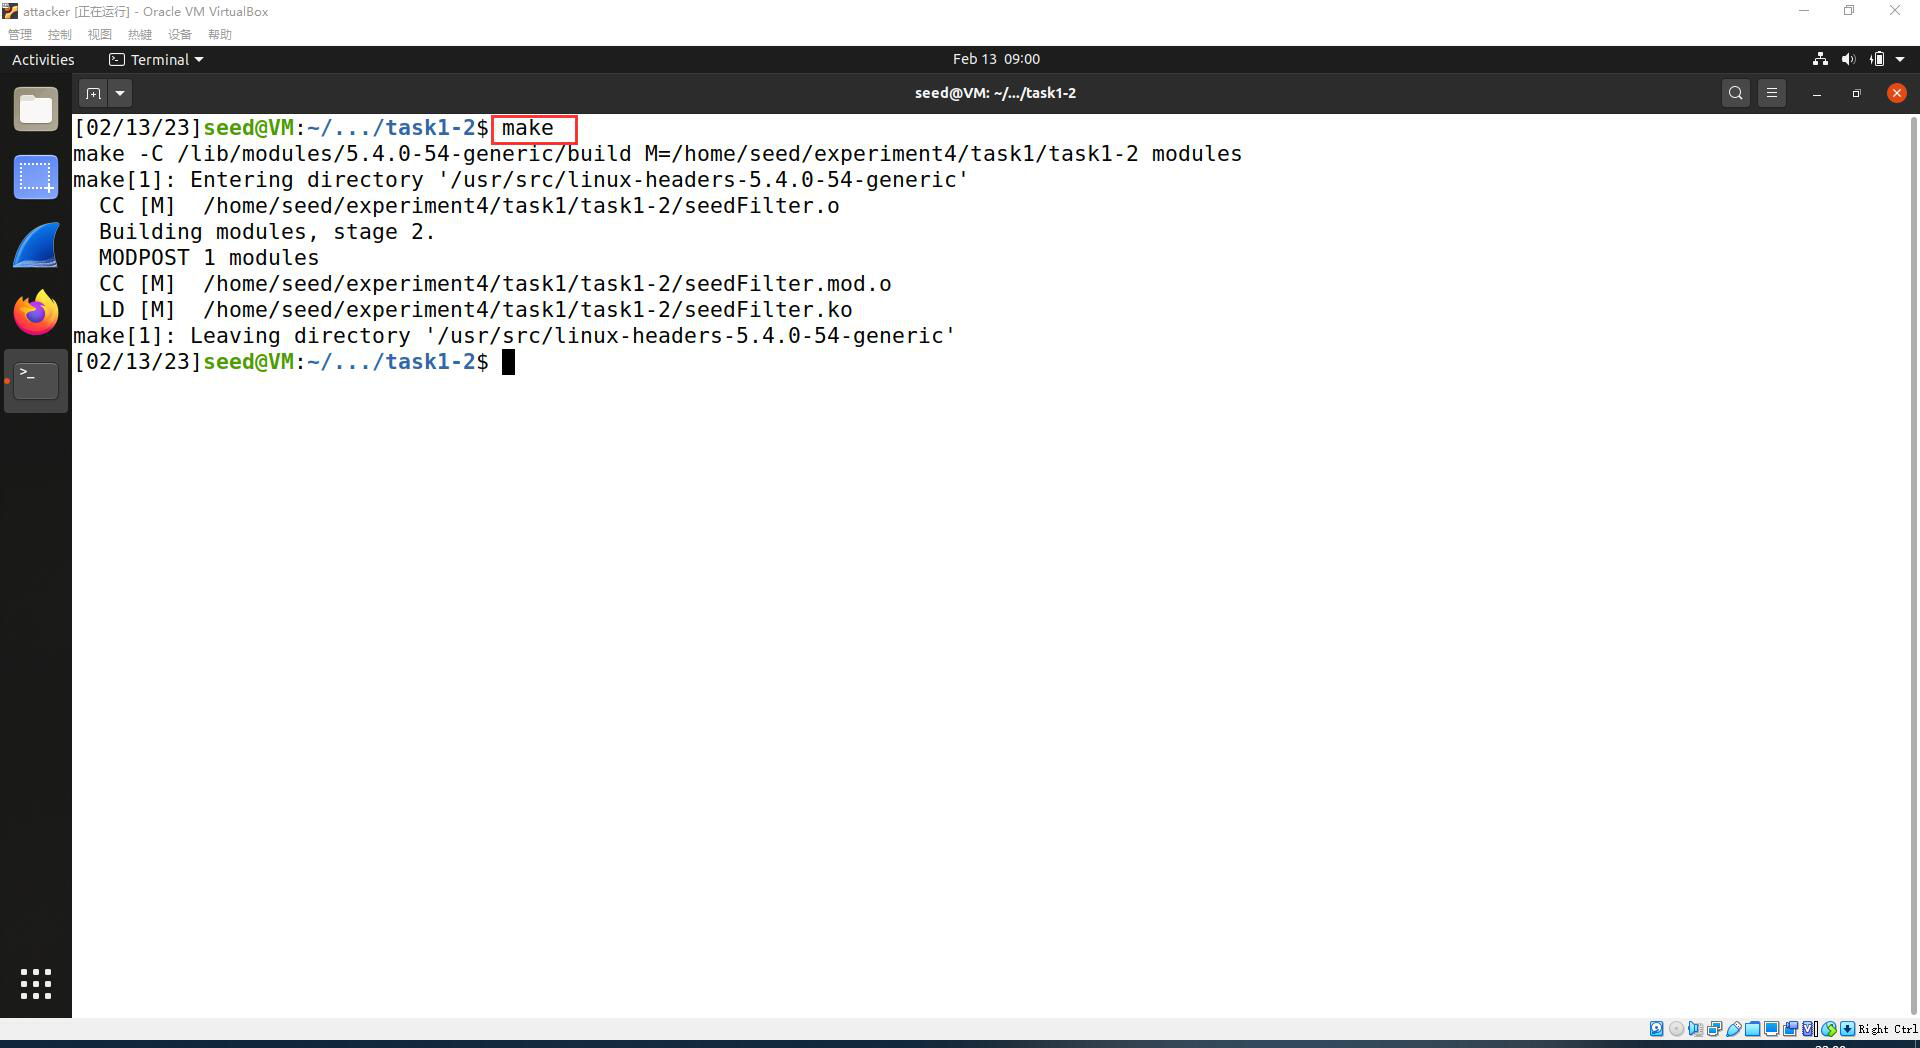Image resolution: width=1920 pixels, height=1048 pixels.
Task: Open the Wireshark application from the dock
Action: coord(36,245)
